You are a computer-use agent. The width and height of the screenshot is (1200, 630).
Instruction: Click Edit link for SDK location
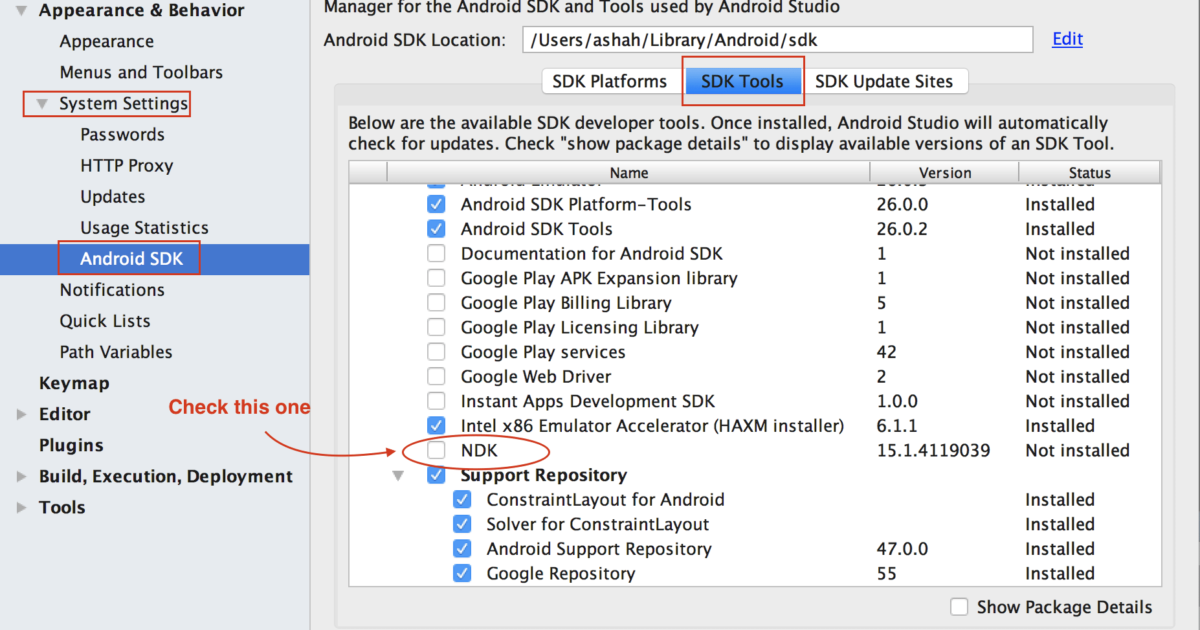coord(1067,39)
